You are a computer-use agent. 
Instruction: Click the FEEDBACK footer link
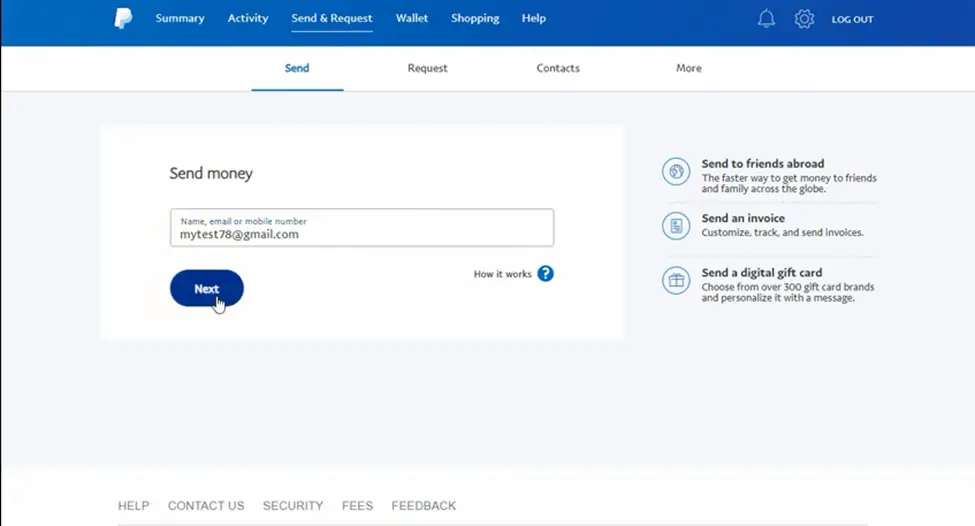[423, 506]
